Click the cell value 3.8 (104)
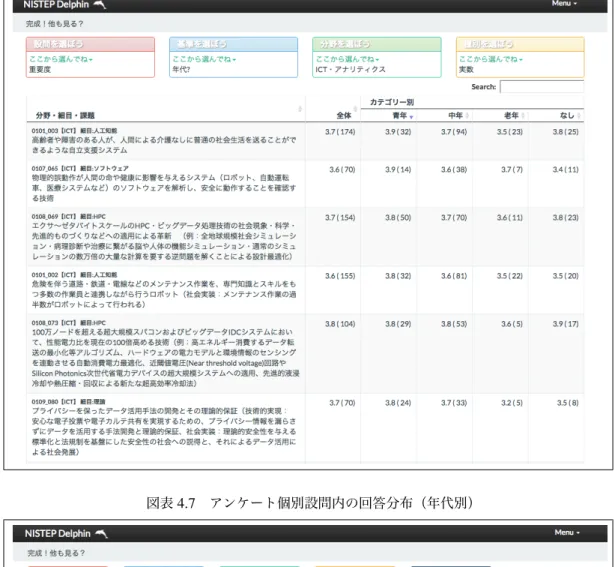Viewport: 615px width, 567px height. pos(340,324)
